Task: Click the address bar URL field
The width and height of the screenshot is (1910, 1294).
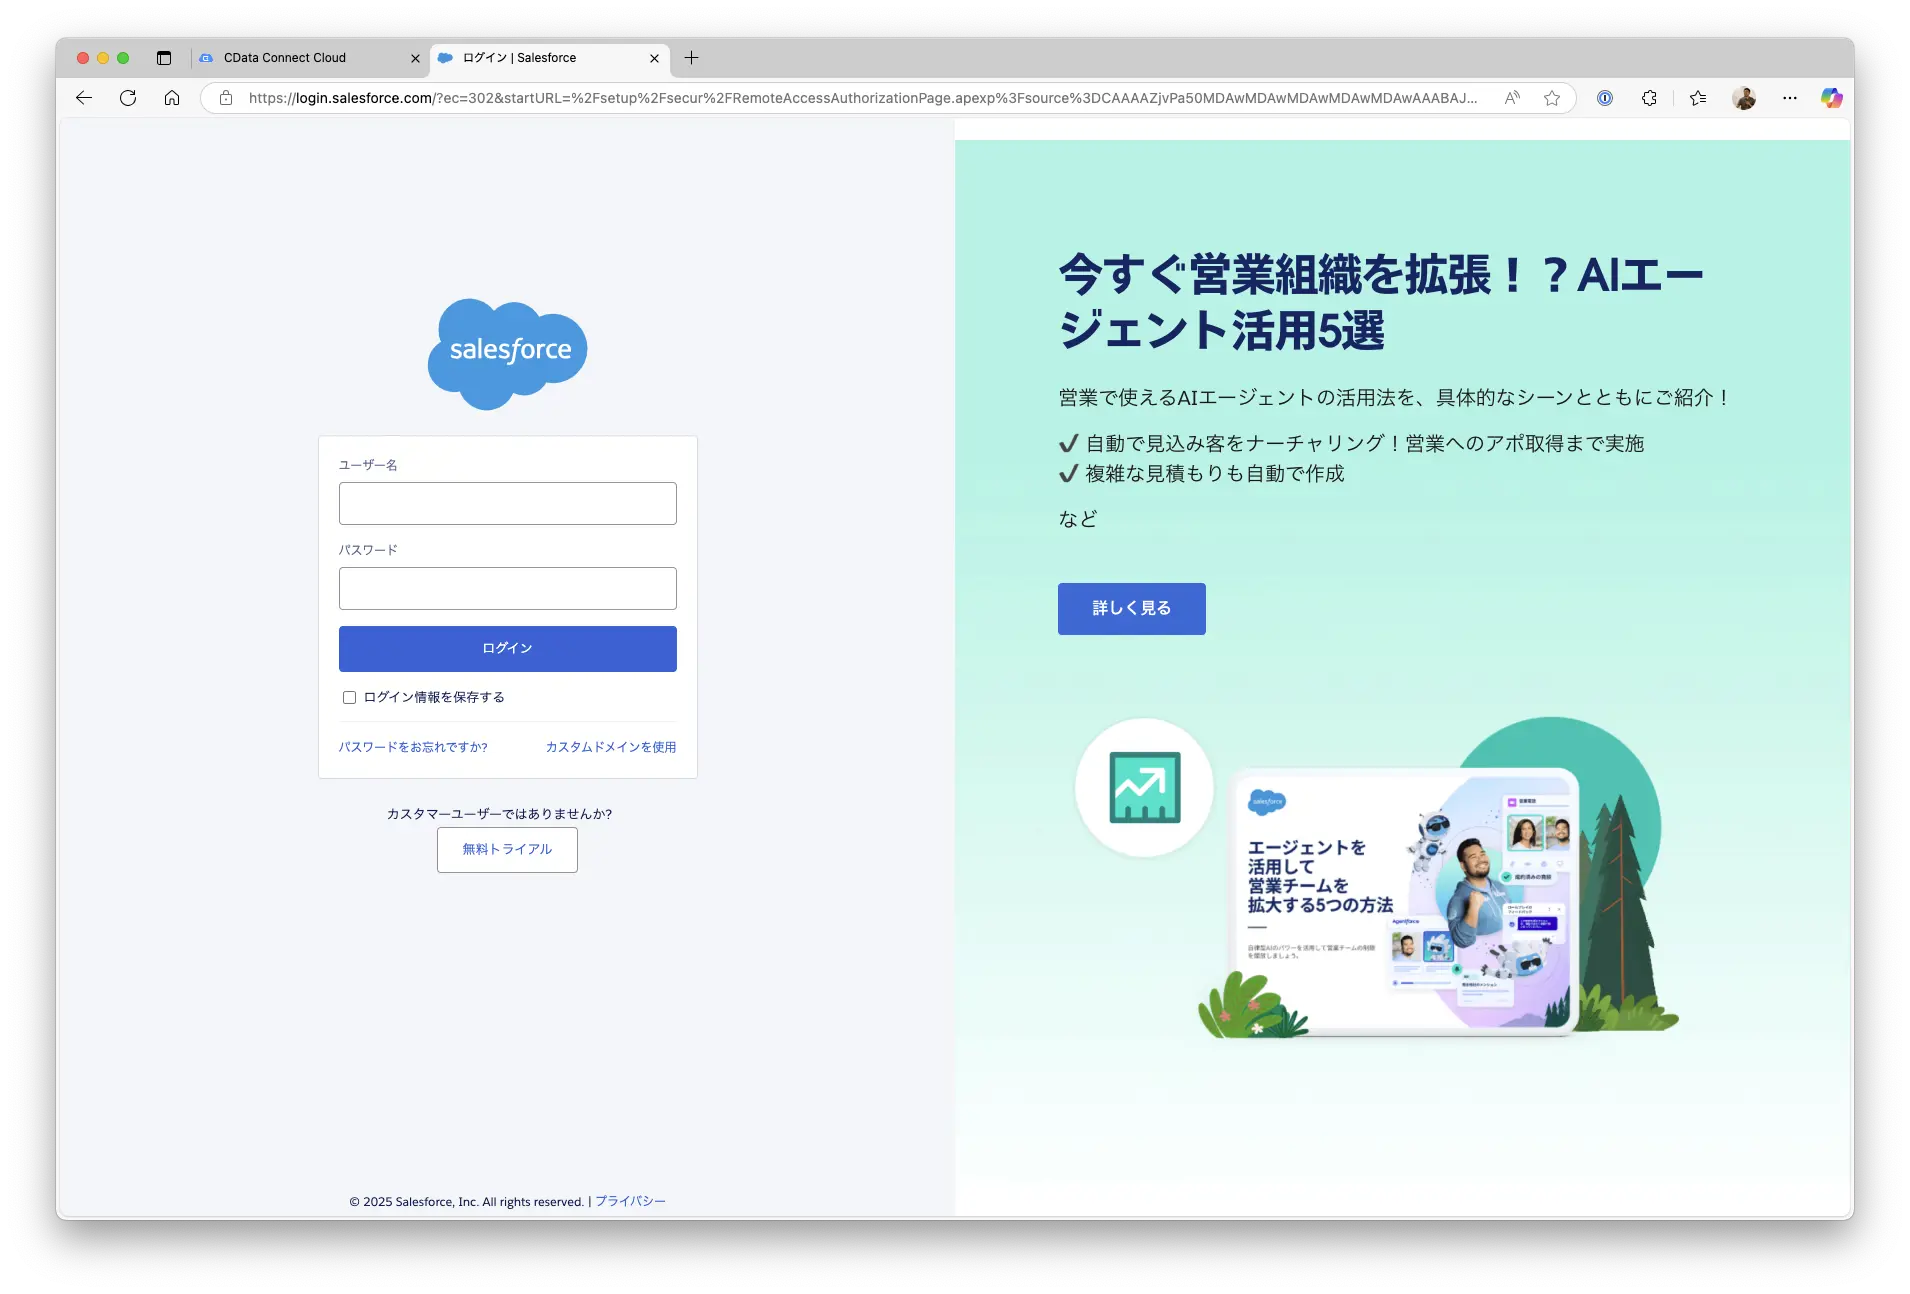Action: click(862, 98)
